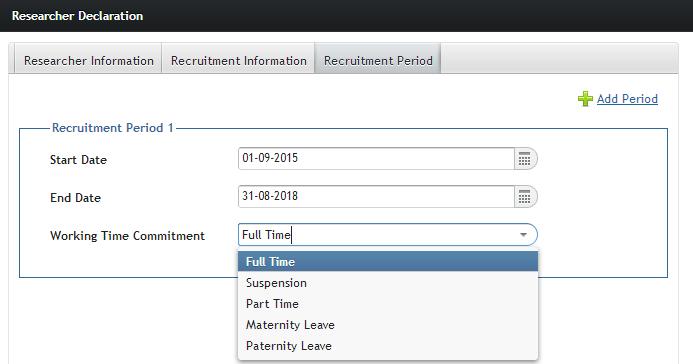Click into the Working Time Commitment field

pos(377,235)
